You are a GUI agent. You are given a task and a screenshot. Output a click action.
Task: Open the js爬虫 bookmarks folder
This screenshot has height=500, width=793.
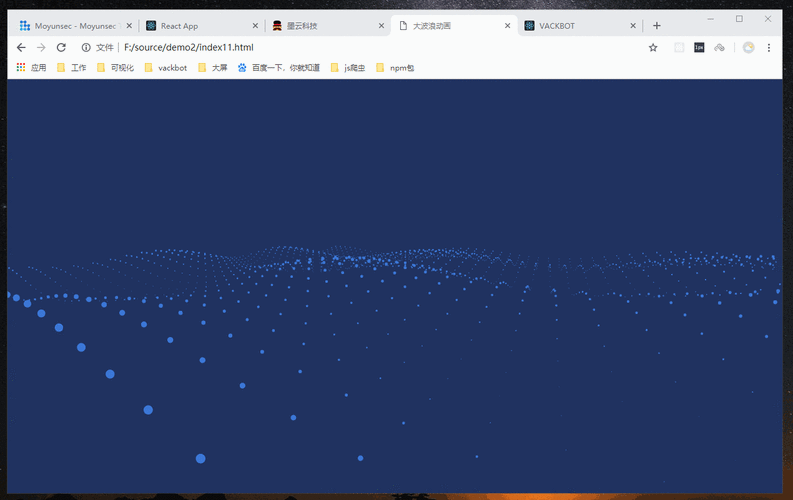pyautogui.click(x=348, y=68)
